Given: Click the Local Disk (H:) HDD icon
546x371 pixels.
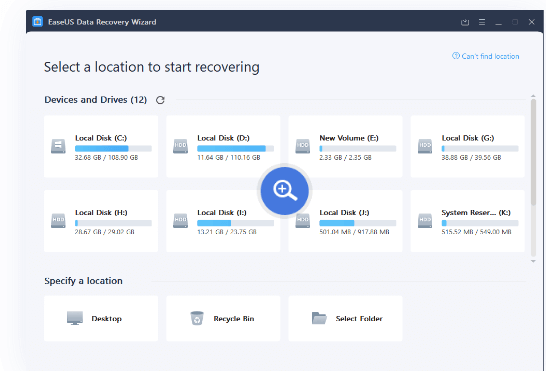Looking at the screenshot, I should click(x=58, y=221).
